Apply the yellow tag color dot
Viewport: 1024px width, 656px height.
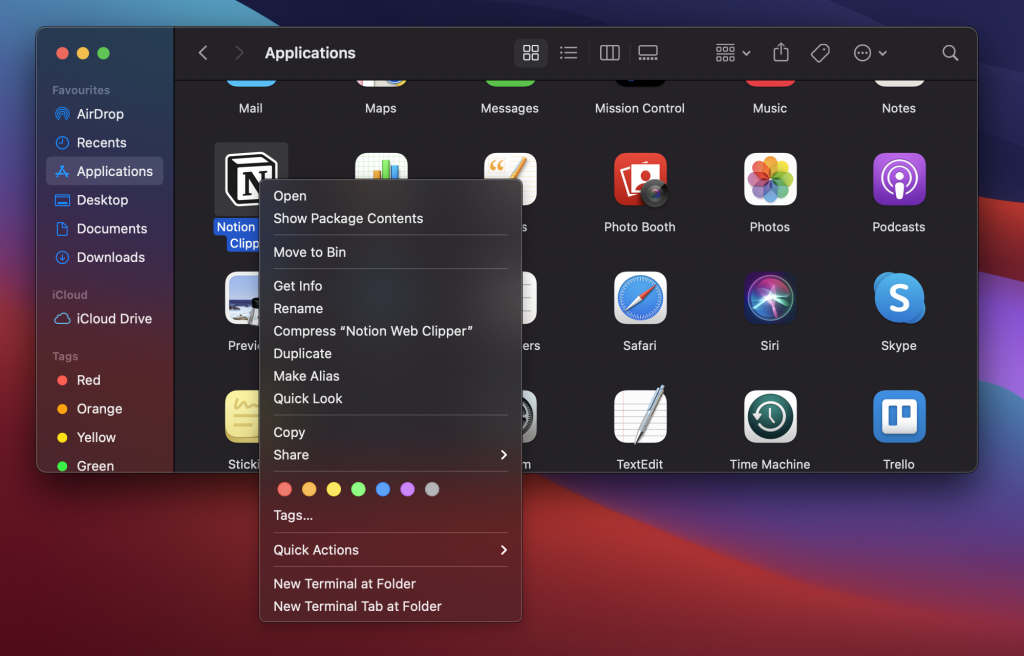[x=334, y=489]
